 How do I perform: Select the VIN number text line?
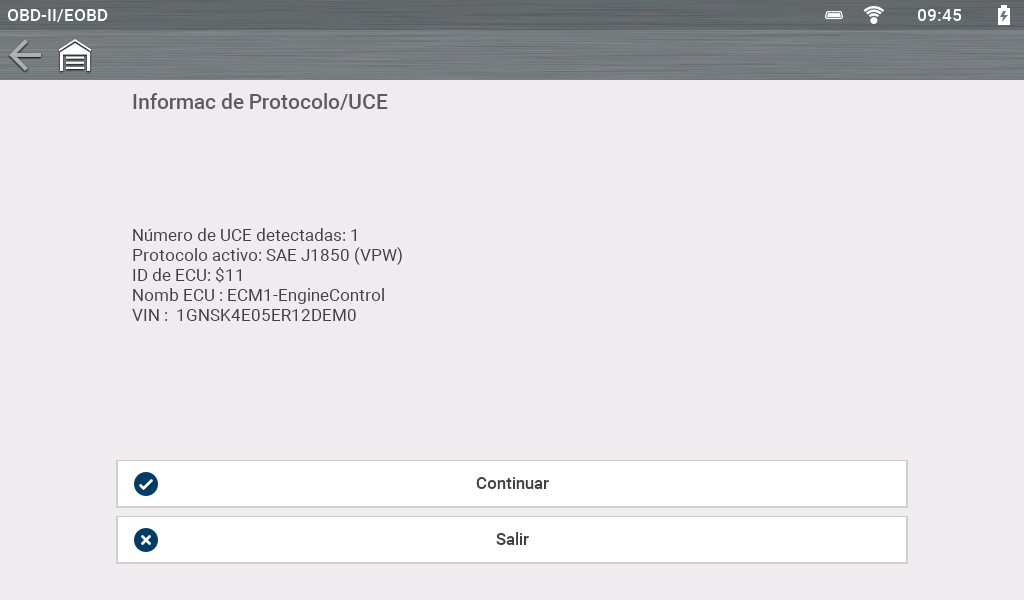(x=245, y=315)
